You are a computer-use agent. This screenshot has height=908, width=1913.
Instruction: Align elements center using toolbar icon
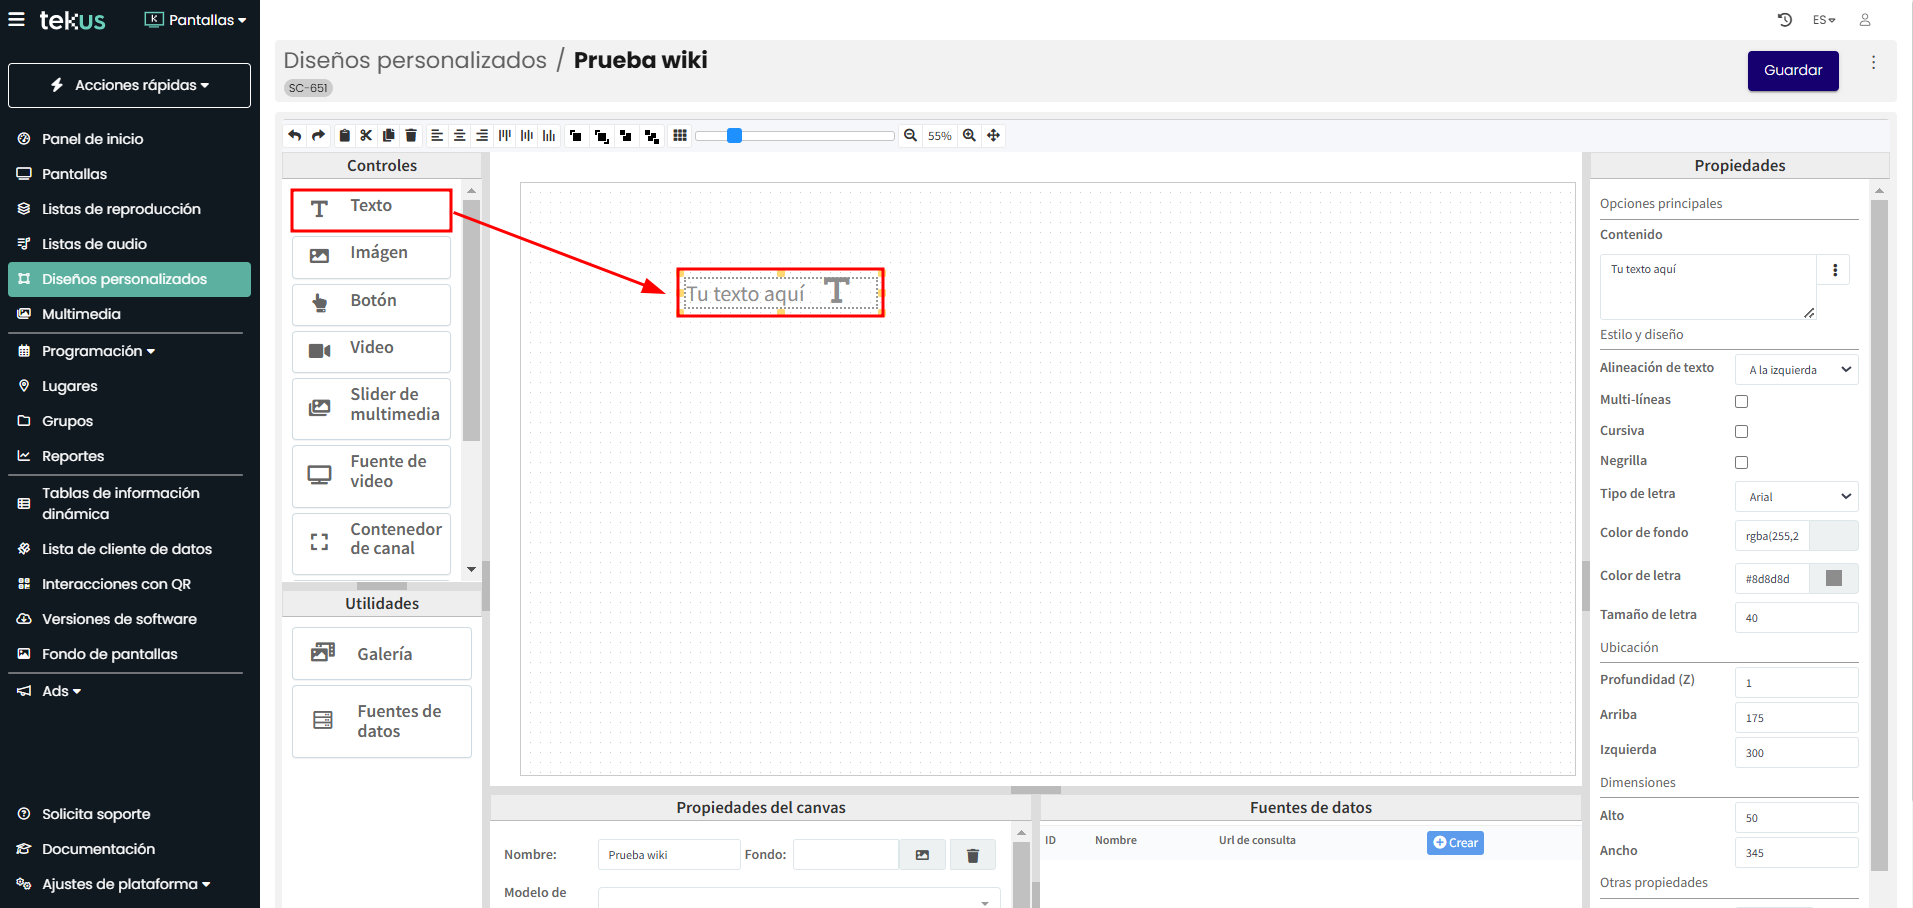459,136
